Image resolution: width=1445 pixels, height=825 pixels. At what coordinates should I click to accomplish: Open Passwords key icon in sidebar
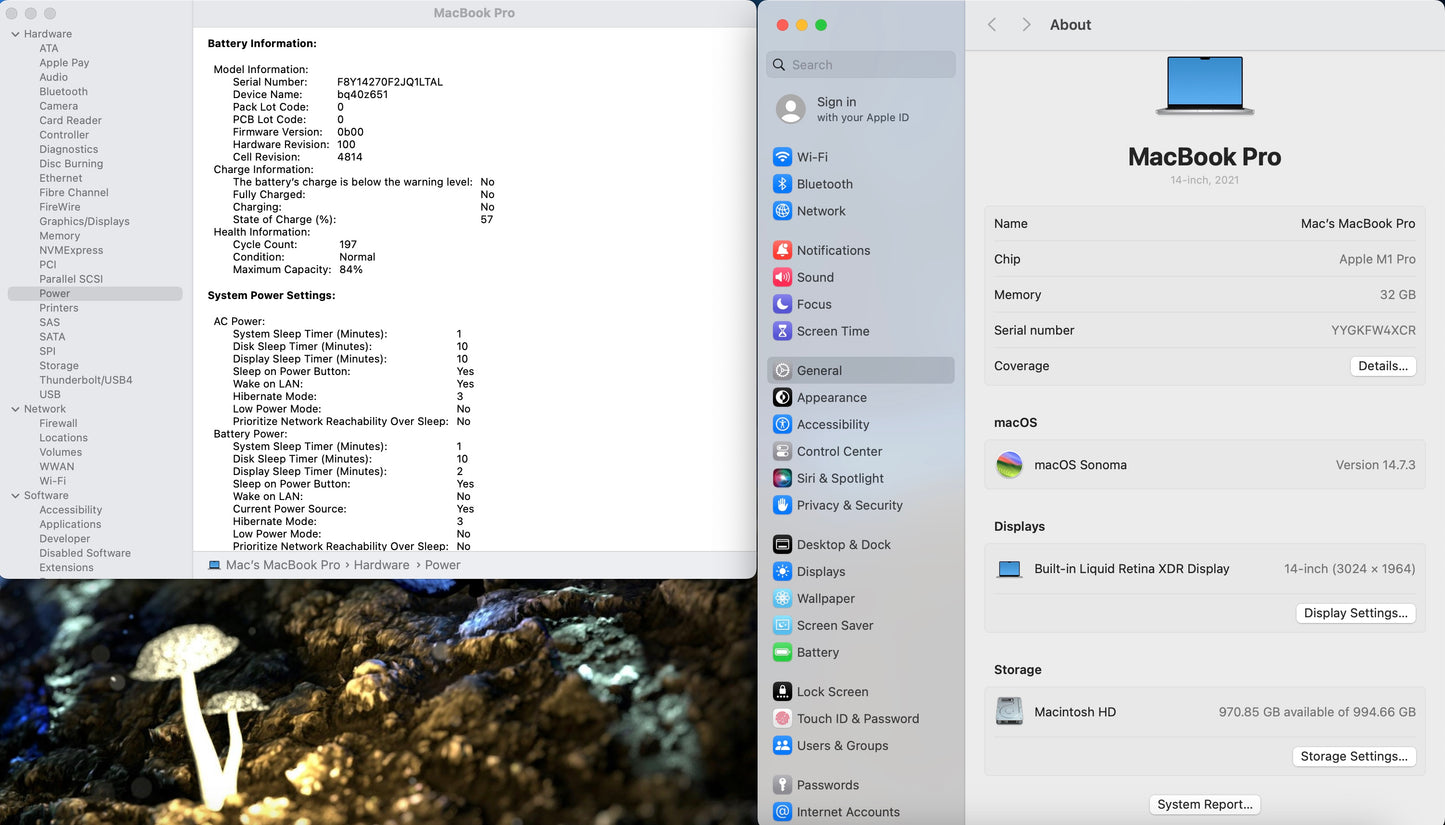(x=782, y=784)
